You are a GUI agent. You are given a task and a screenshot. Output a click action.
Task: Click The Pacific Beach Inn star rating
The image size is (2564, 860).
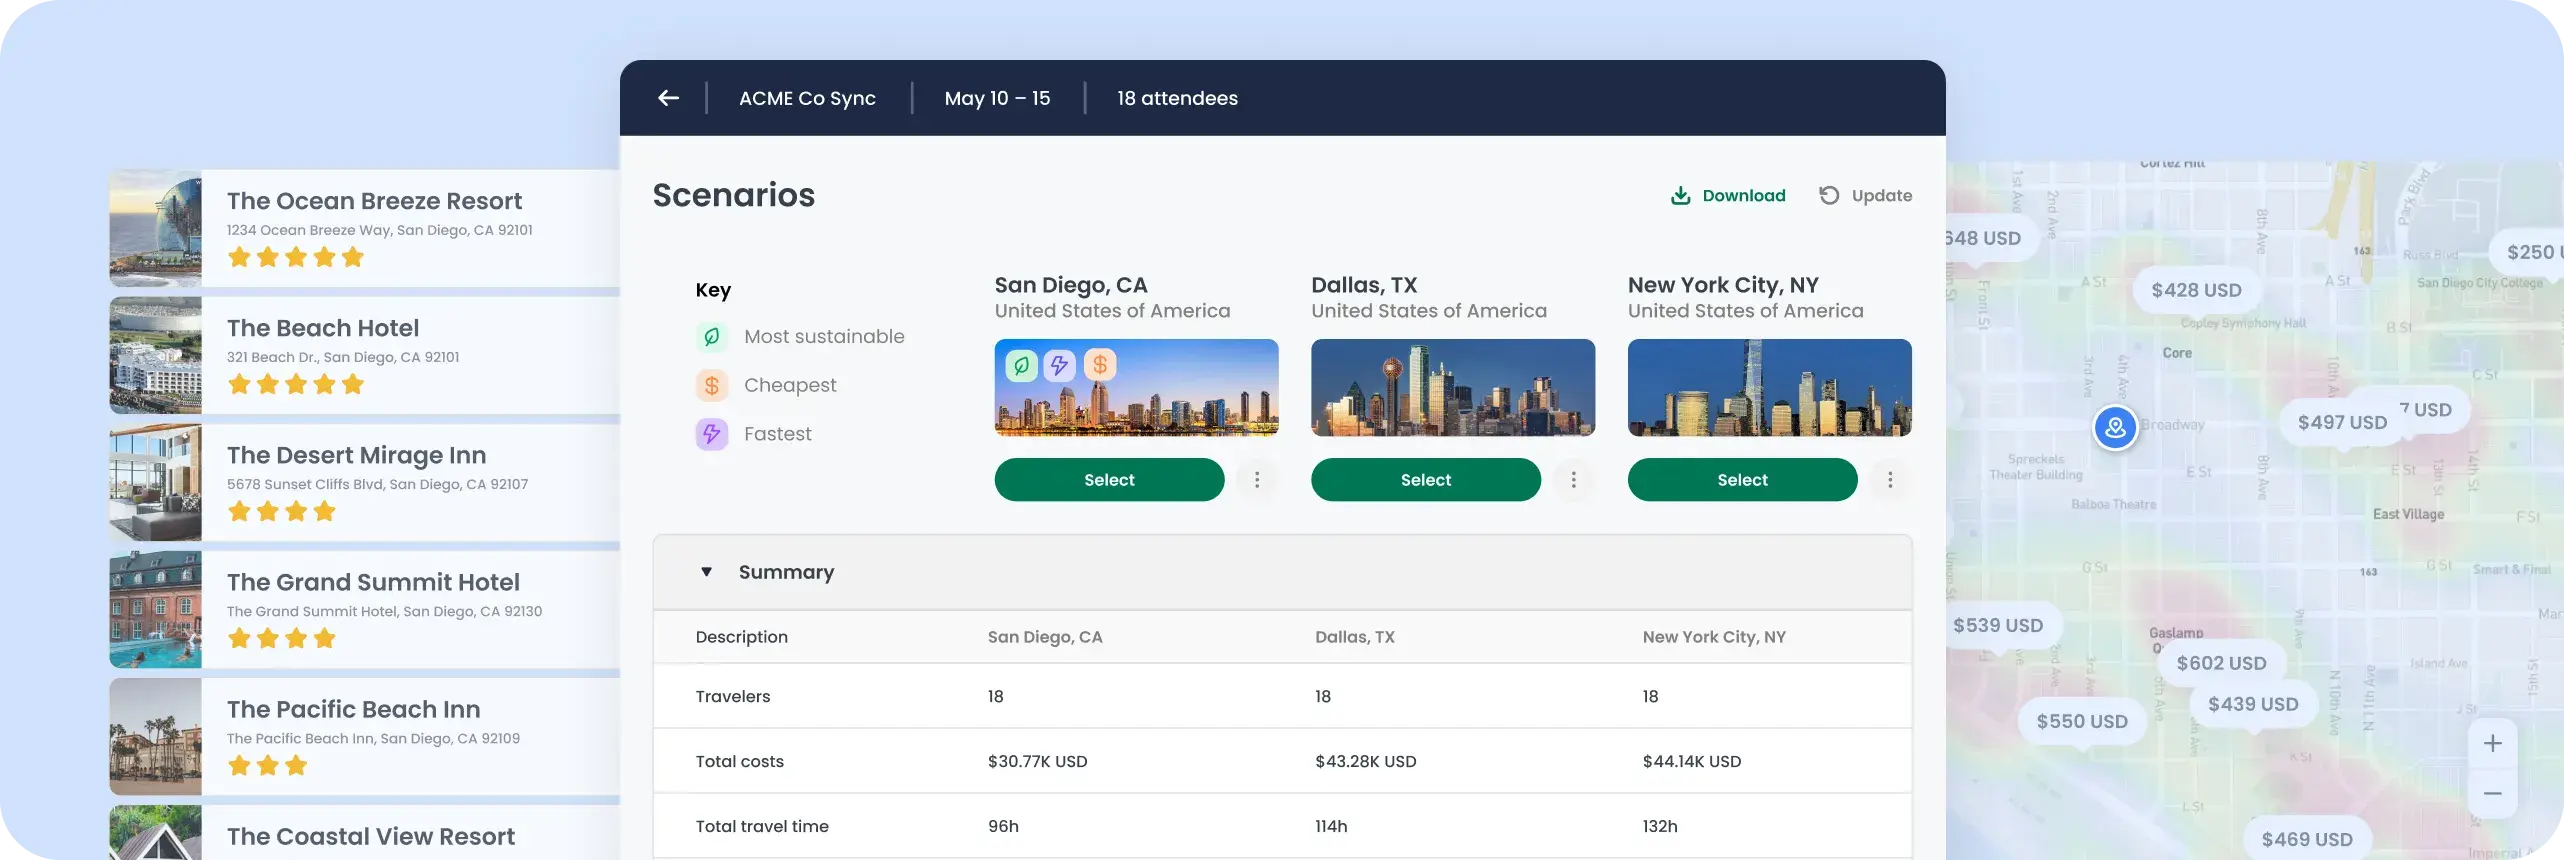[268, 766]
